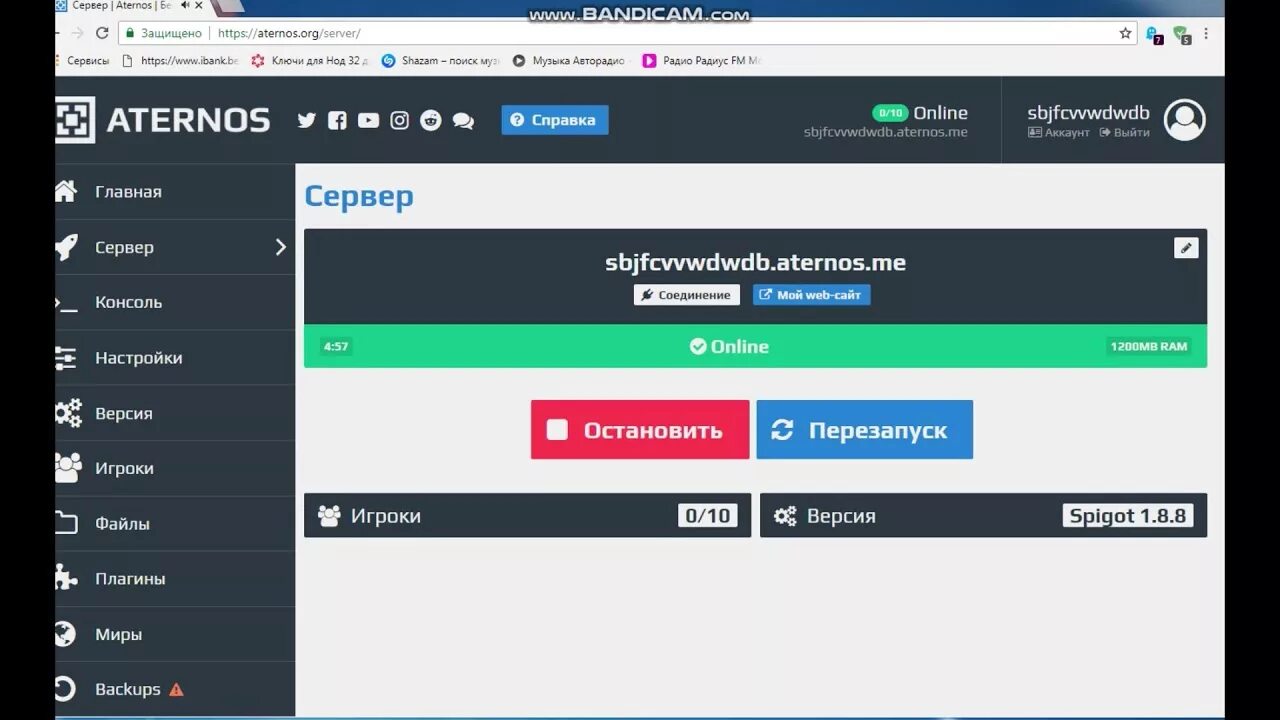
Task: Open Главная in the sidebar
Action: coord(175,192)
